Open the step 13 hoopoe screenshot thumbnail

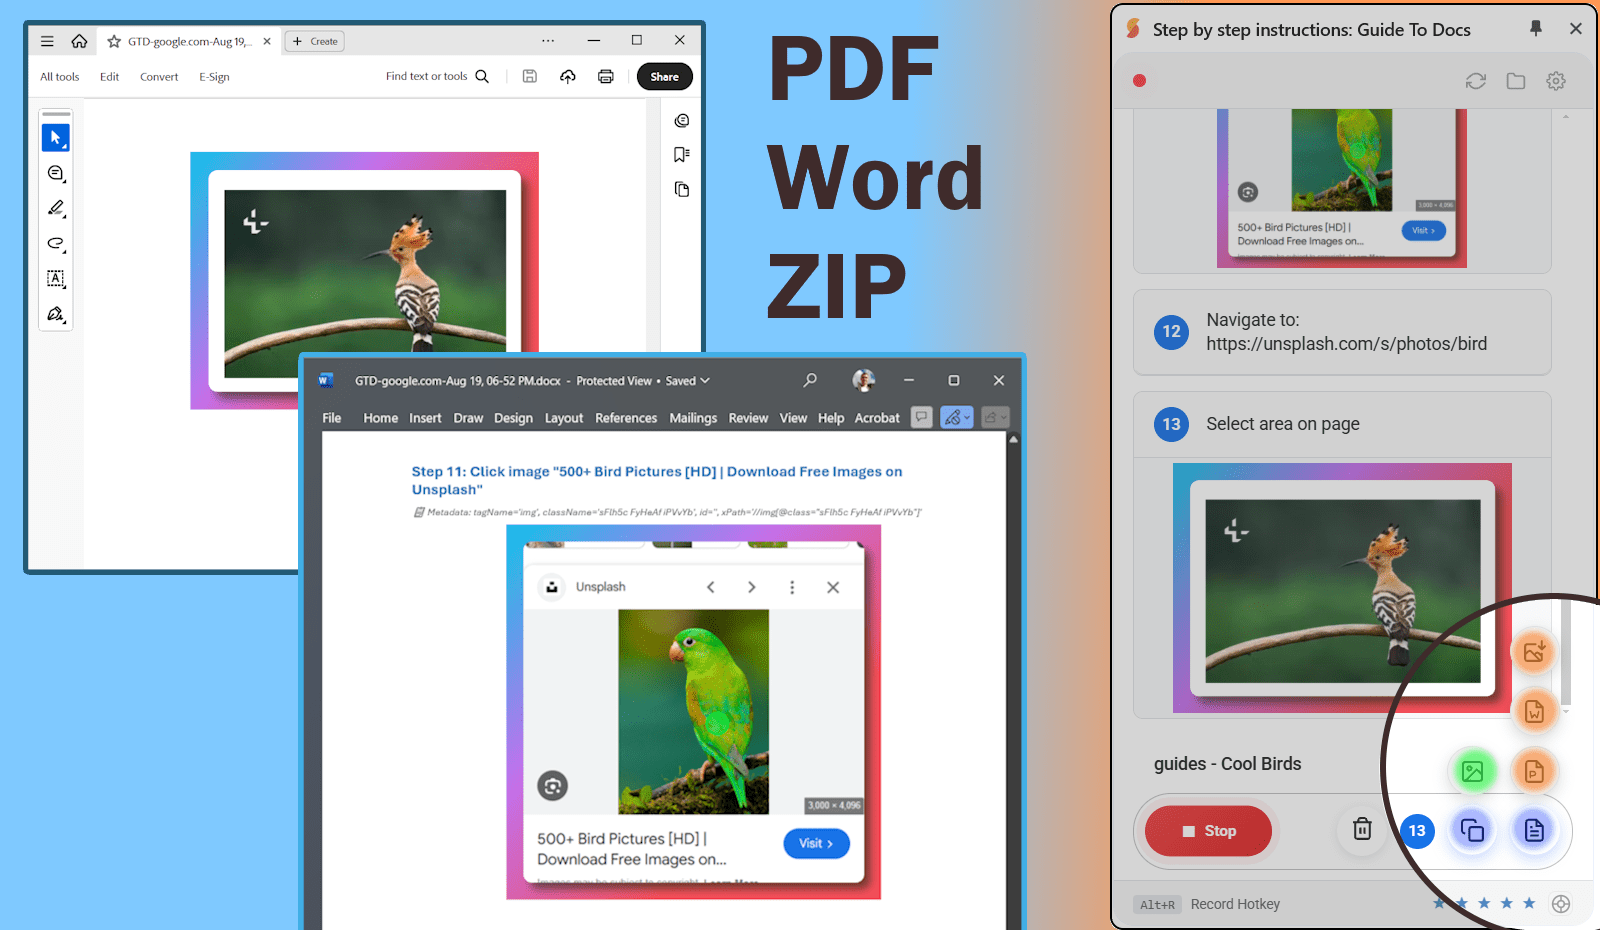[1342, 588]
